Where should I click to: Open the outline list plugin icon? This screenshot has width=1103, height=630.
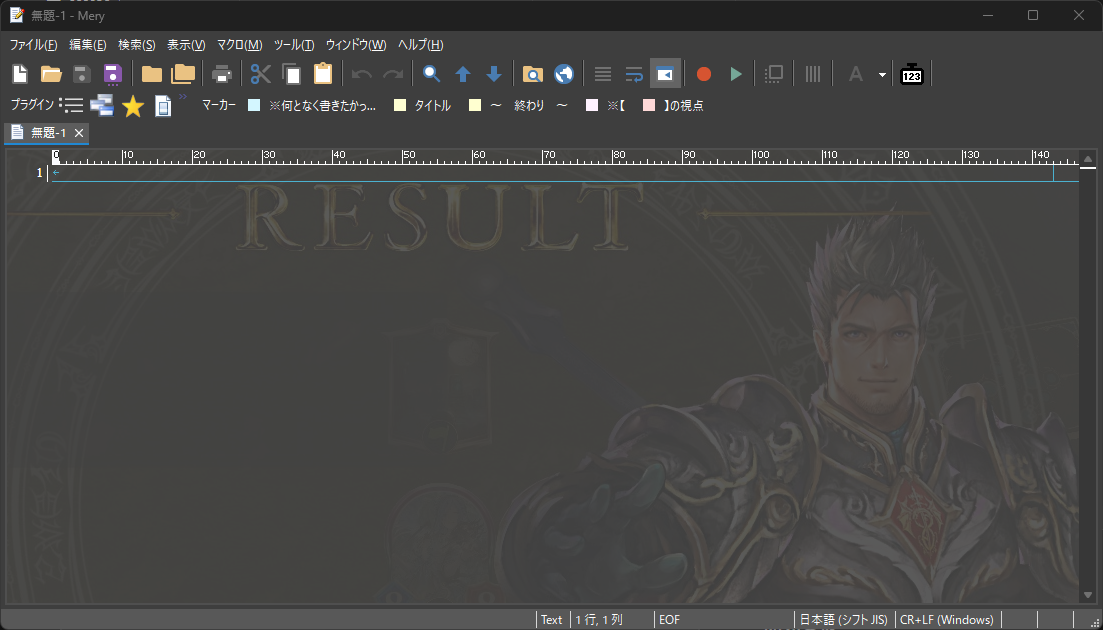(x=71, y=105)
